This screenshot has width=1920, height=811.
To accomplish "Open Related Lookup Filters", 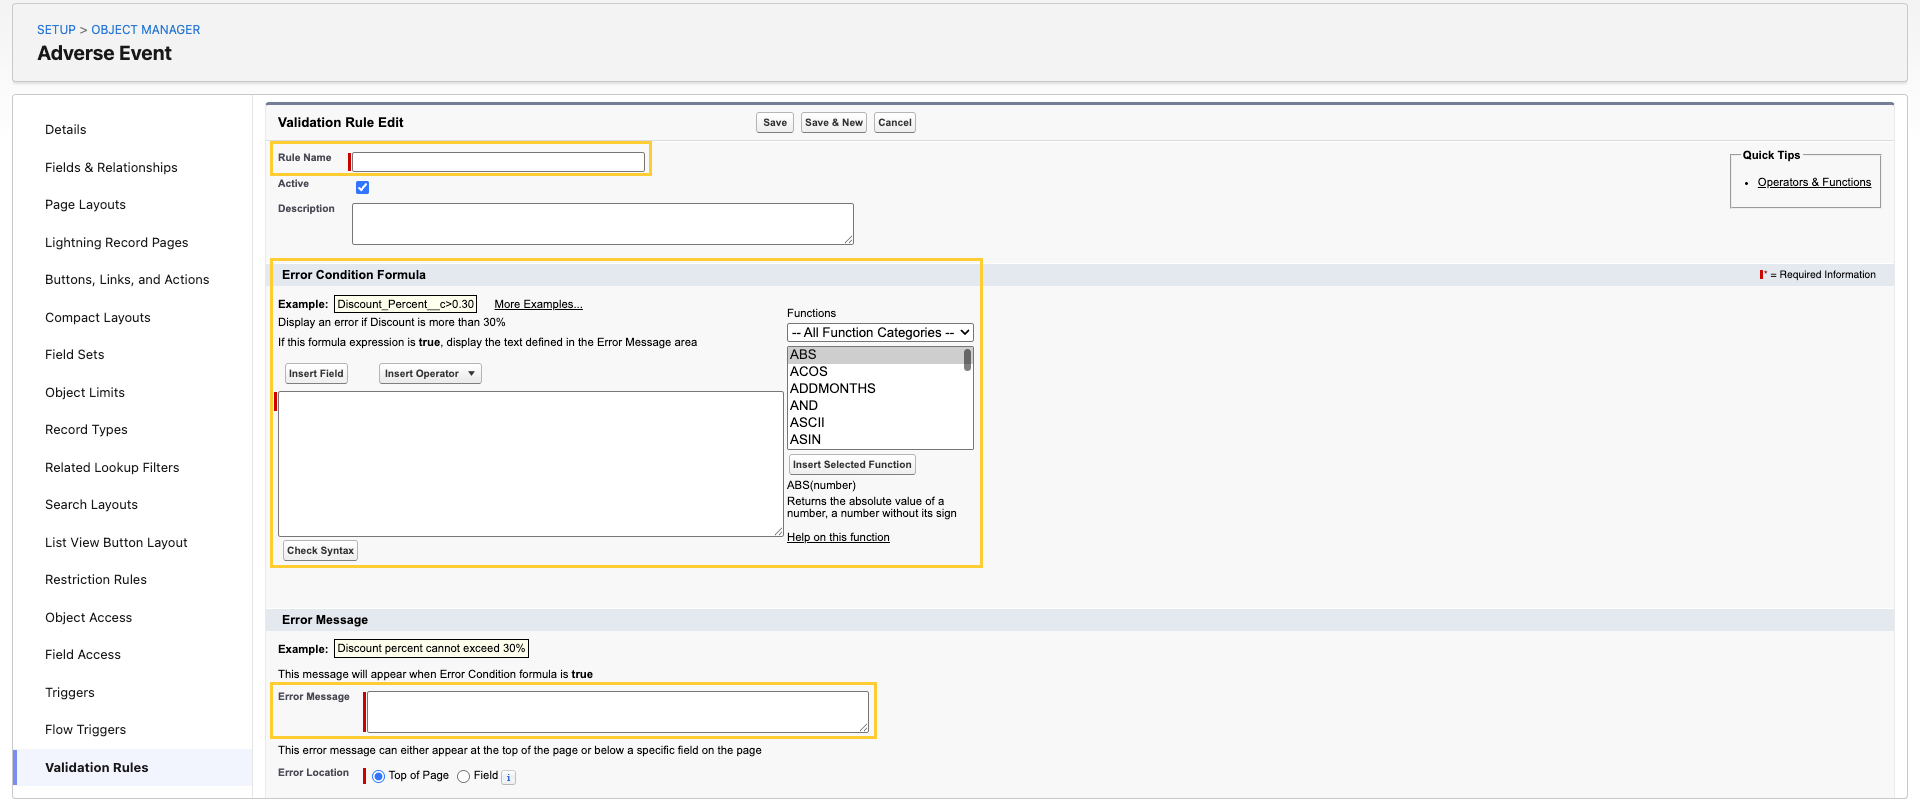I will 112,467.
